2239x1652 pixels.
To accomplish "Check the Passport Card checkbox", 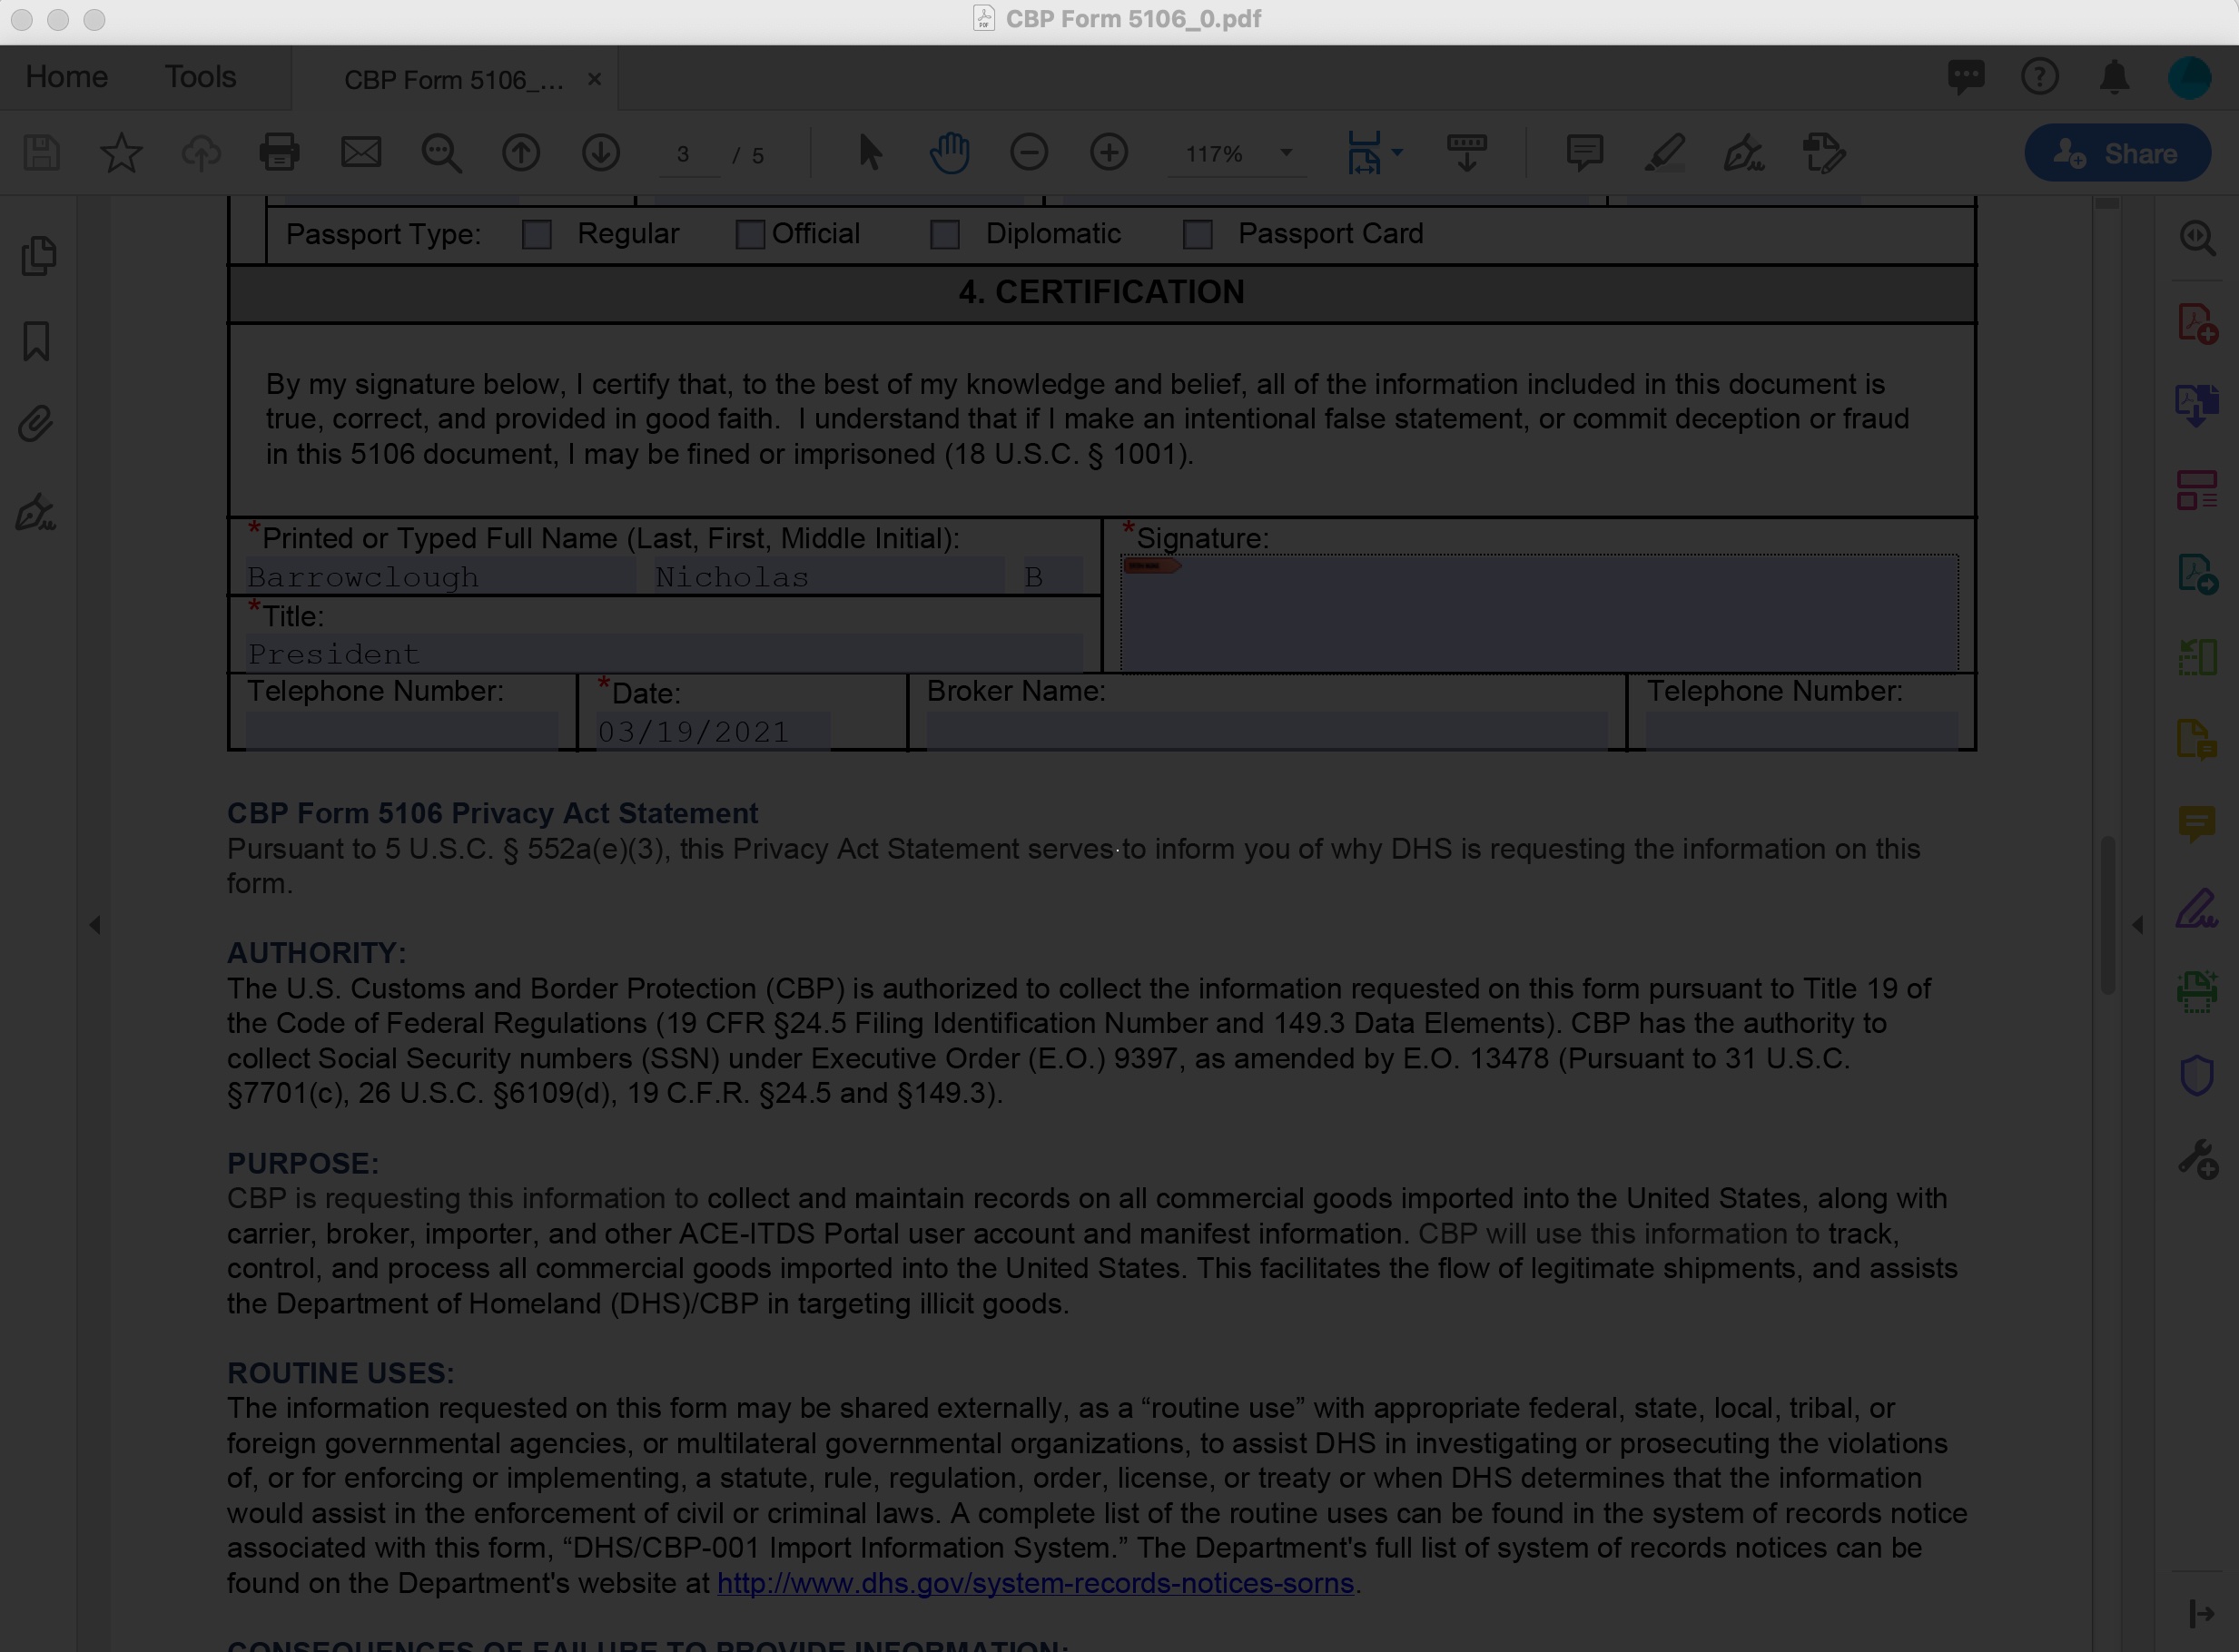I will pos(1198,234).
